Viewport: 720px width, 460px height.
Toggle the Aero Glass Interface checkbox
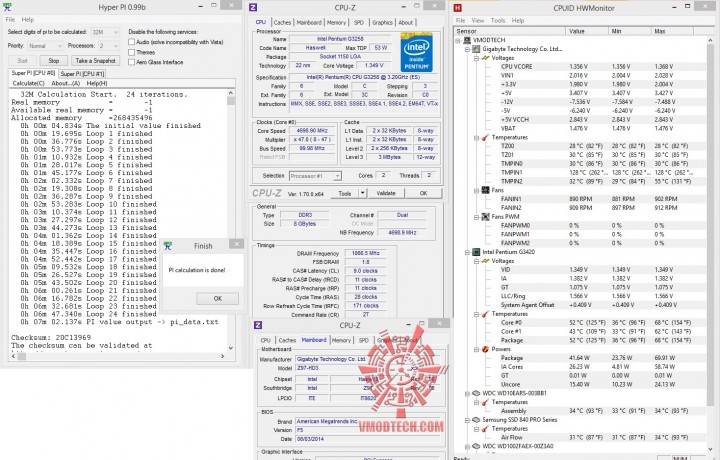pos(131,62)
